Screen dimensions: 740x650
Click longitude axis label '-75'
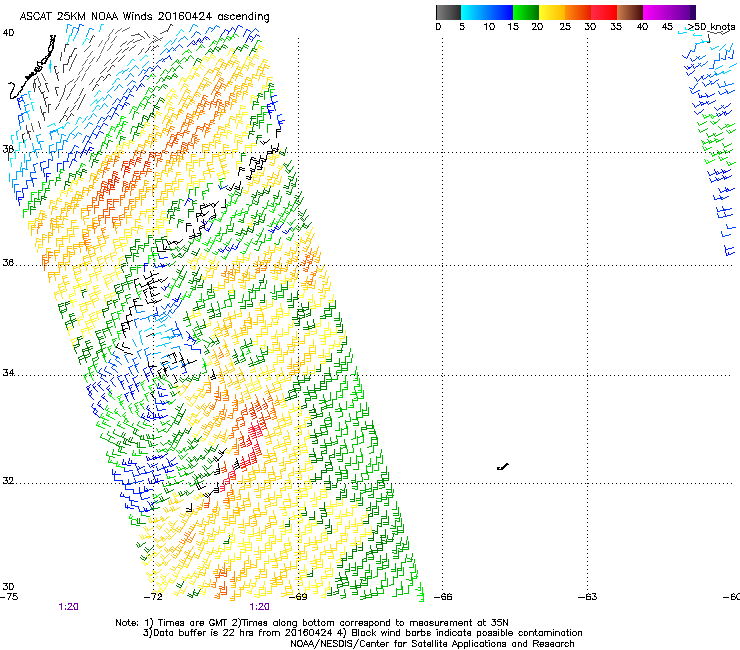point(9,597)
